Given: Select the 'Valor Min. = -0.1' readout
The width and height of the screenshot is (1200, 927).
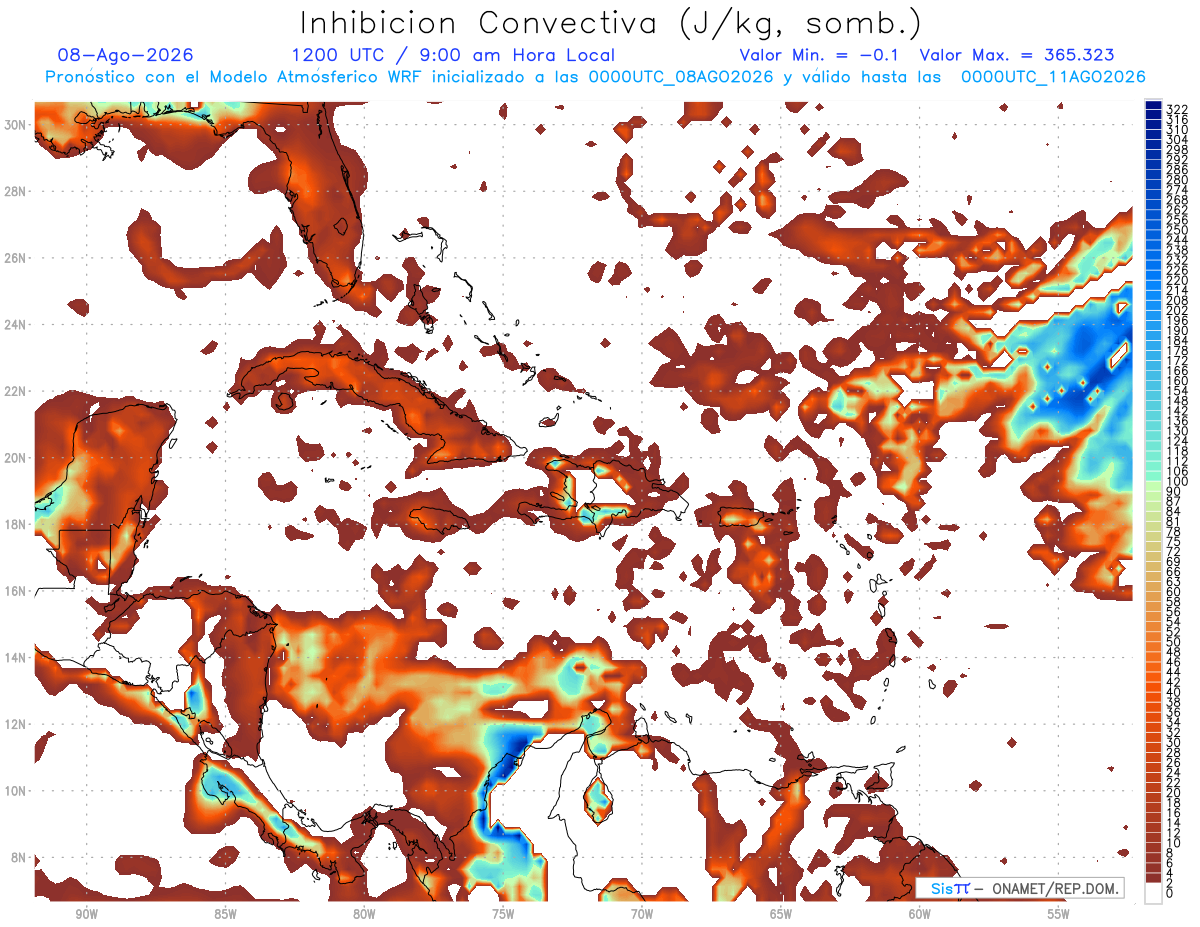Looking at the screenshot, I should 820,55.
